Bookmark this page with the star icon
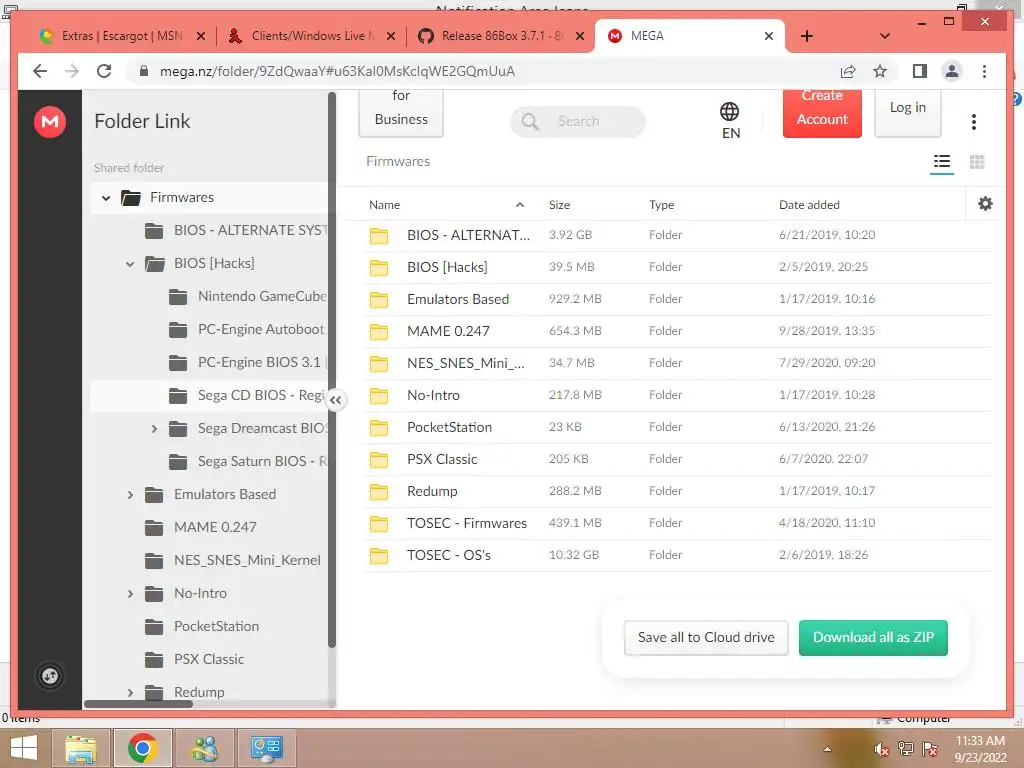 pyautogui.click(x=880, y=71)
